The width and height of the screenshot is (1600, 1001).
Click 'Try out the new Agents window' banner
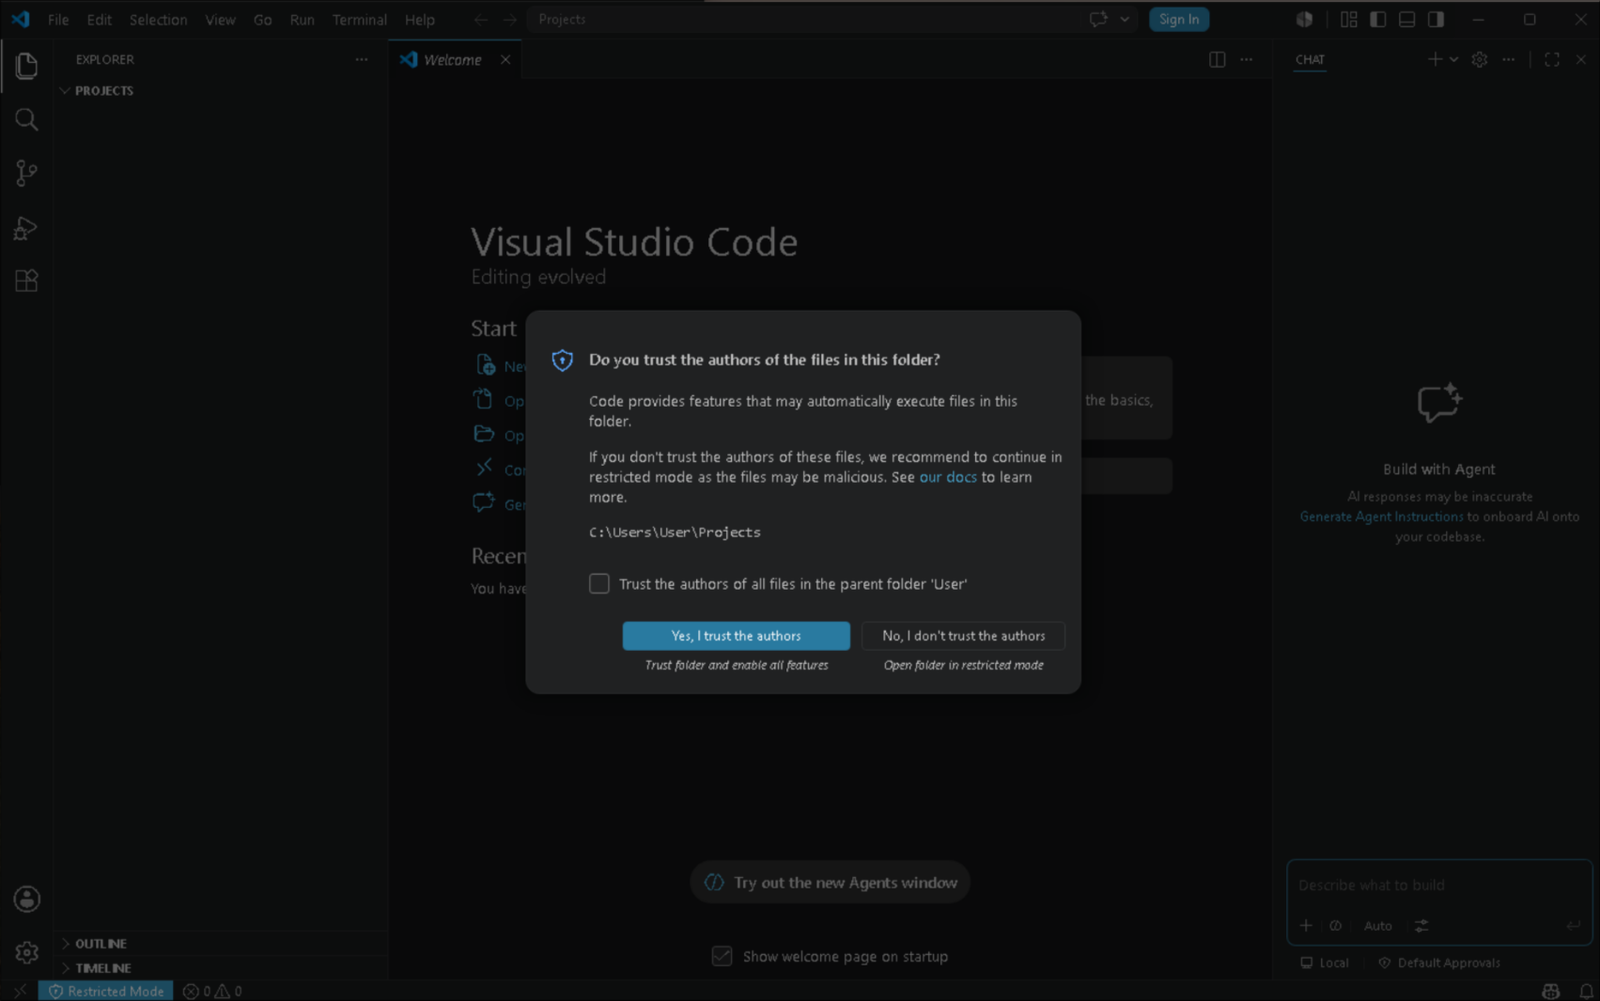click(830, 883)
